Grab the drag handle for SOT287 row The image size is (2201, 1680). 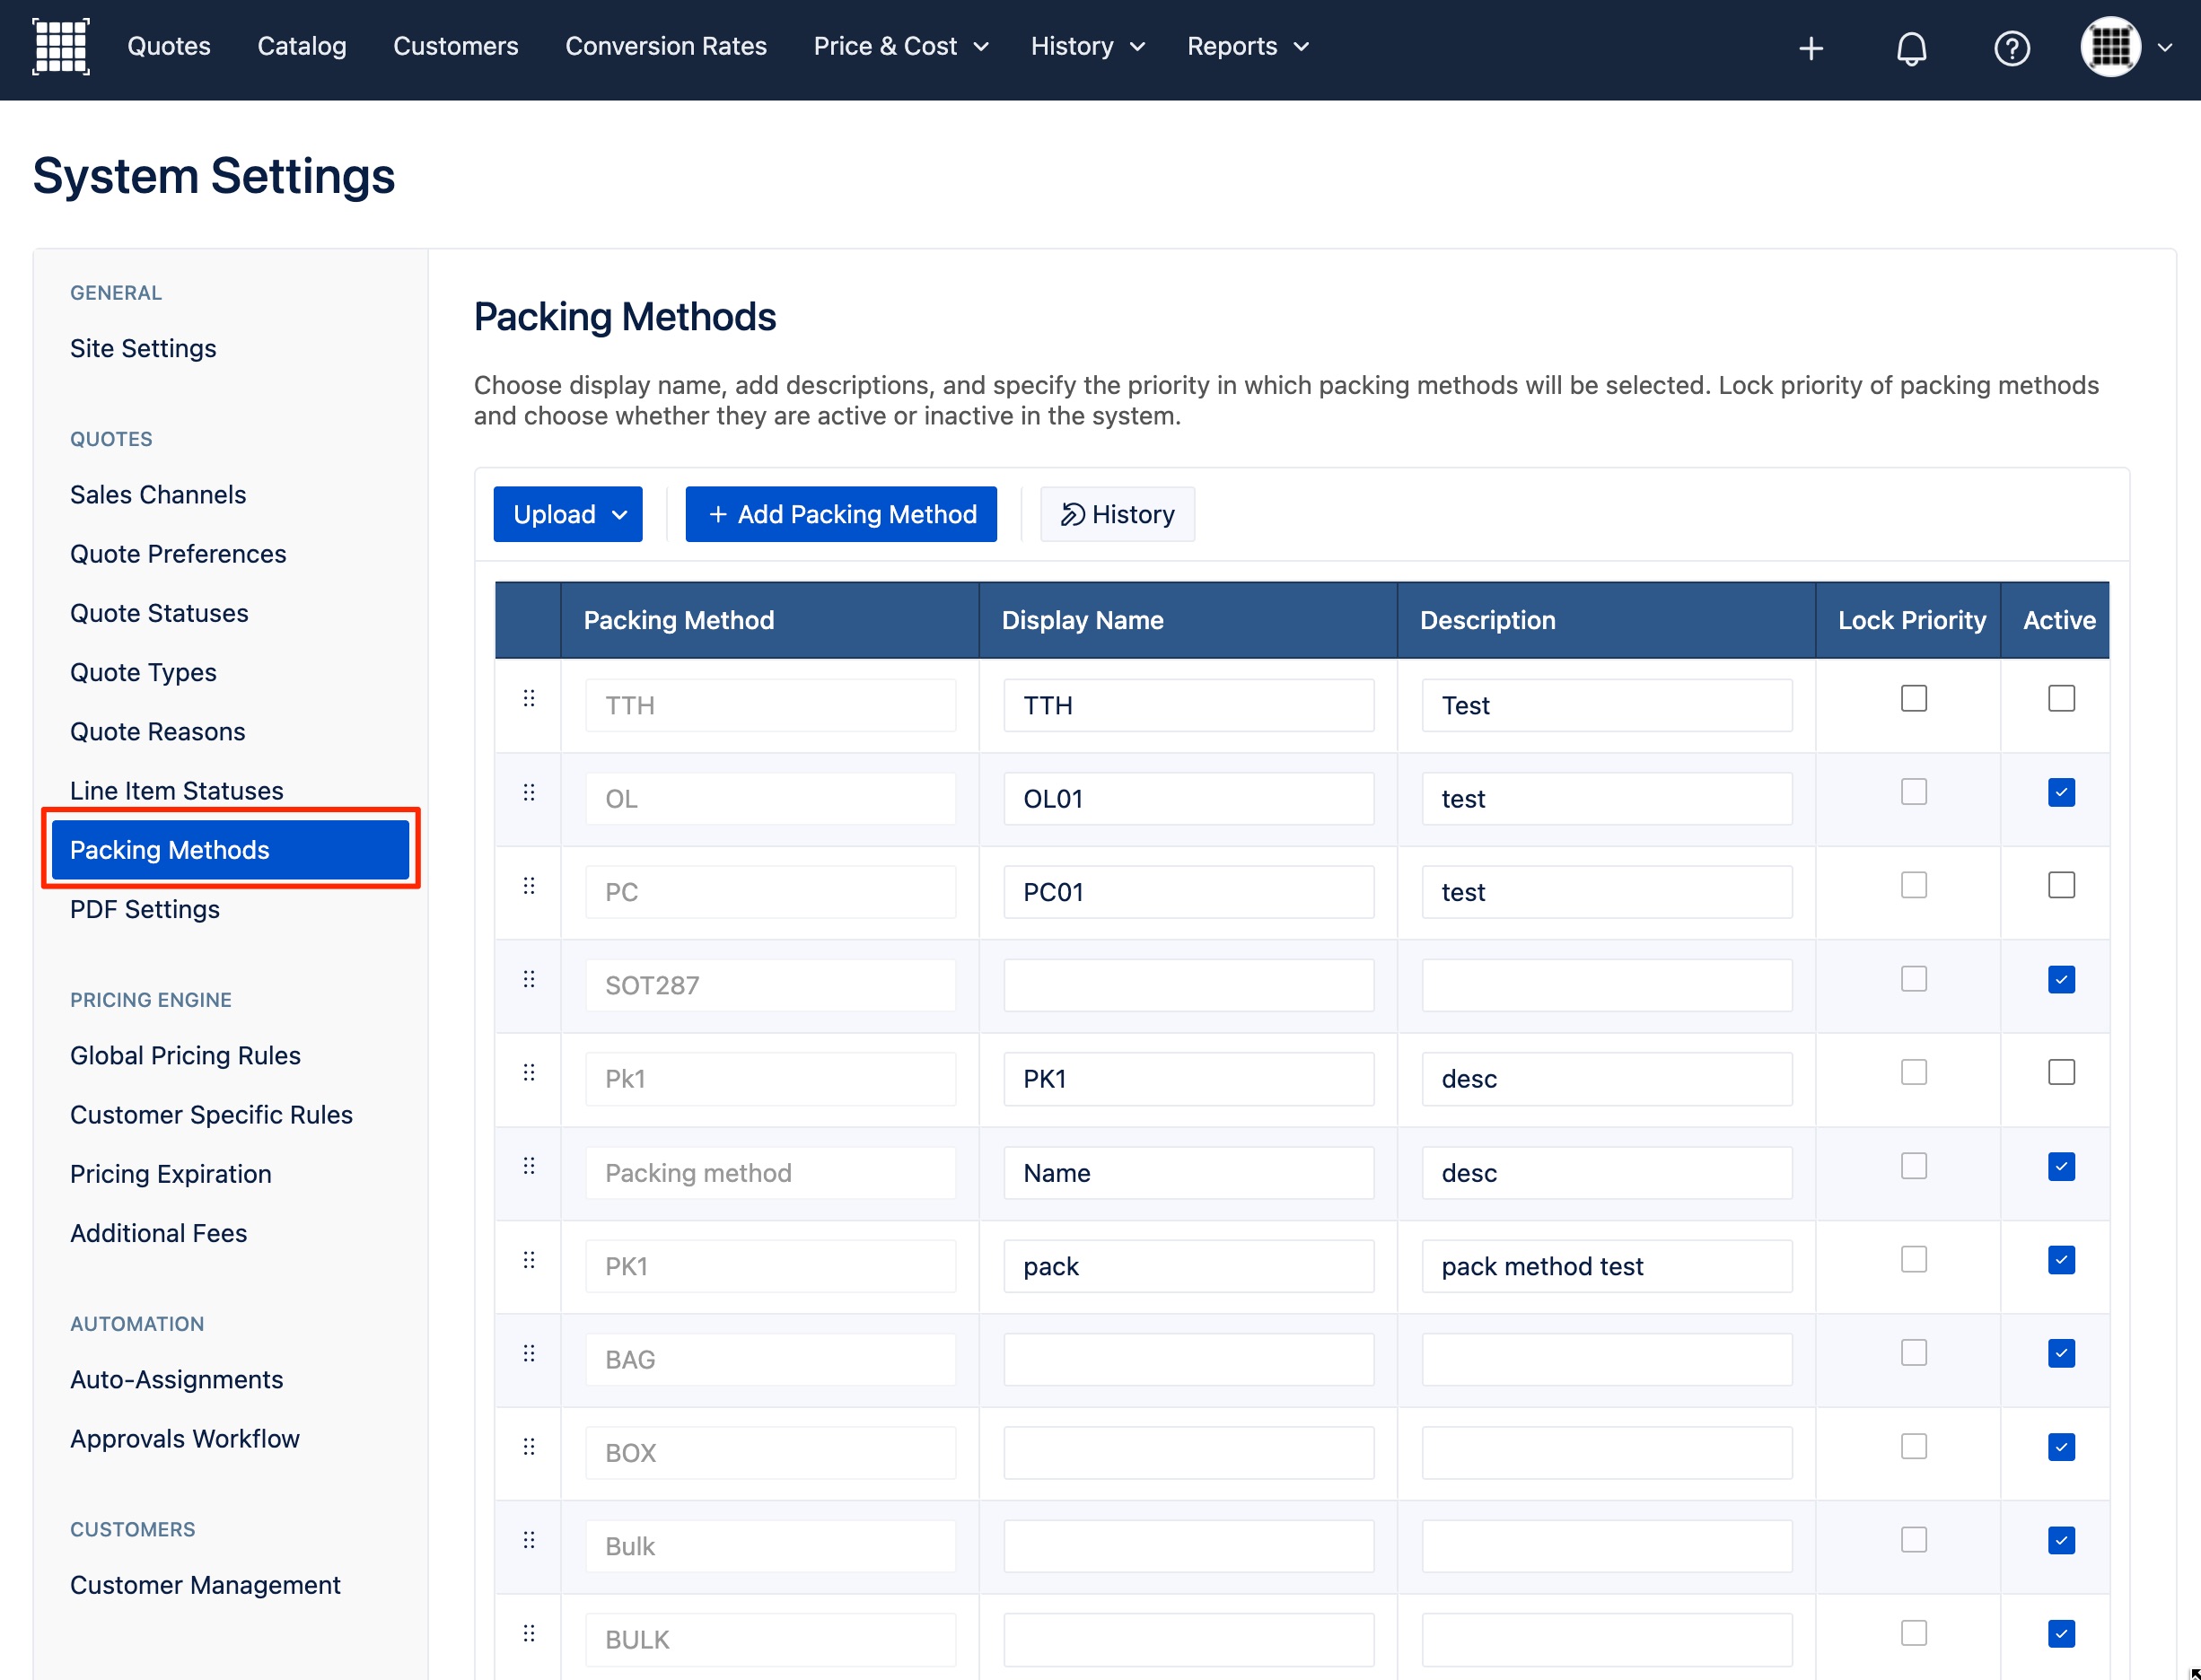[x=529, y=979]
